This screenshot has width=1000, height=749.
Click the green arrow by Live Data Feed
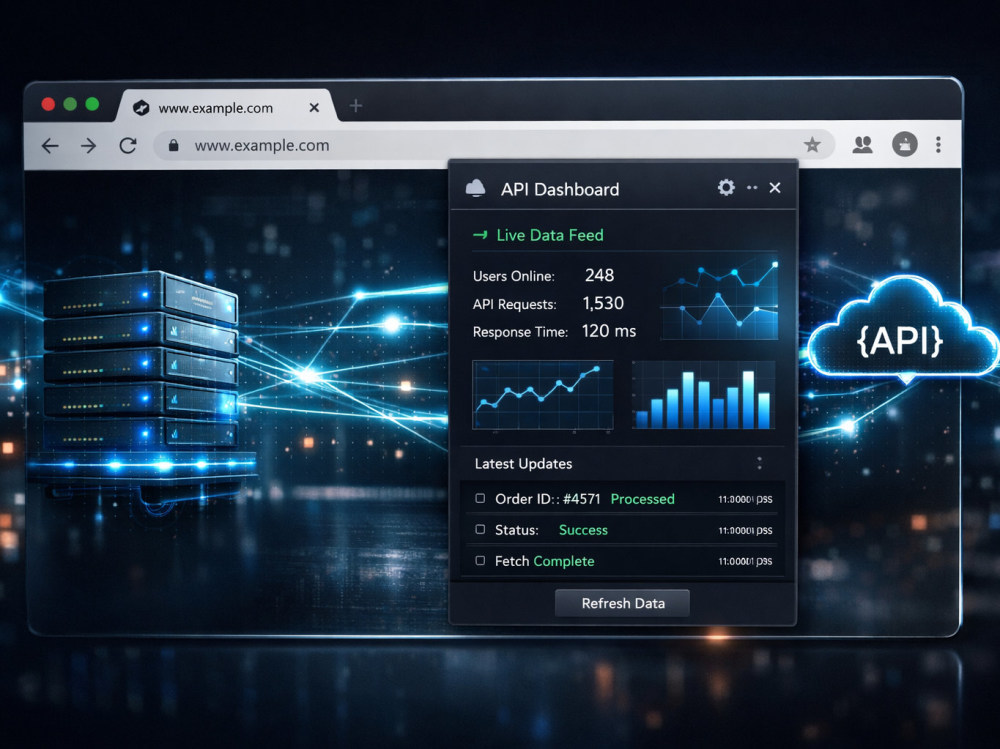(480, 235)
